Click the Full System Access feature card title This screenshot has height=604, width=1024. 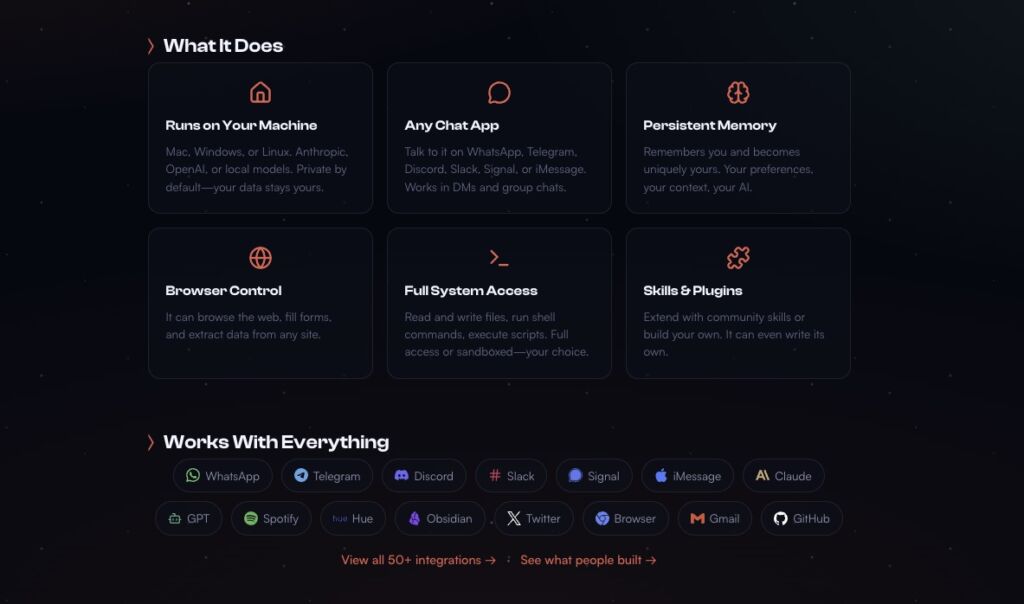[x=471, y=291]
